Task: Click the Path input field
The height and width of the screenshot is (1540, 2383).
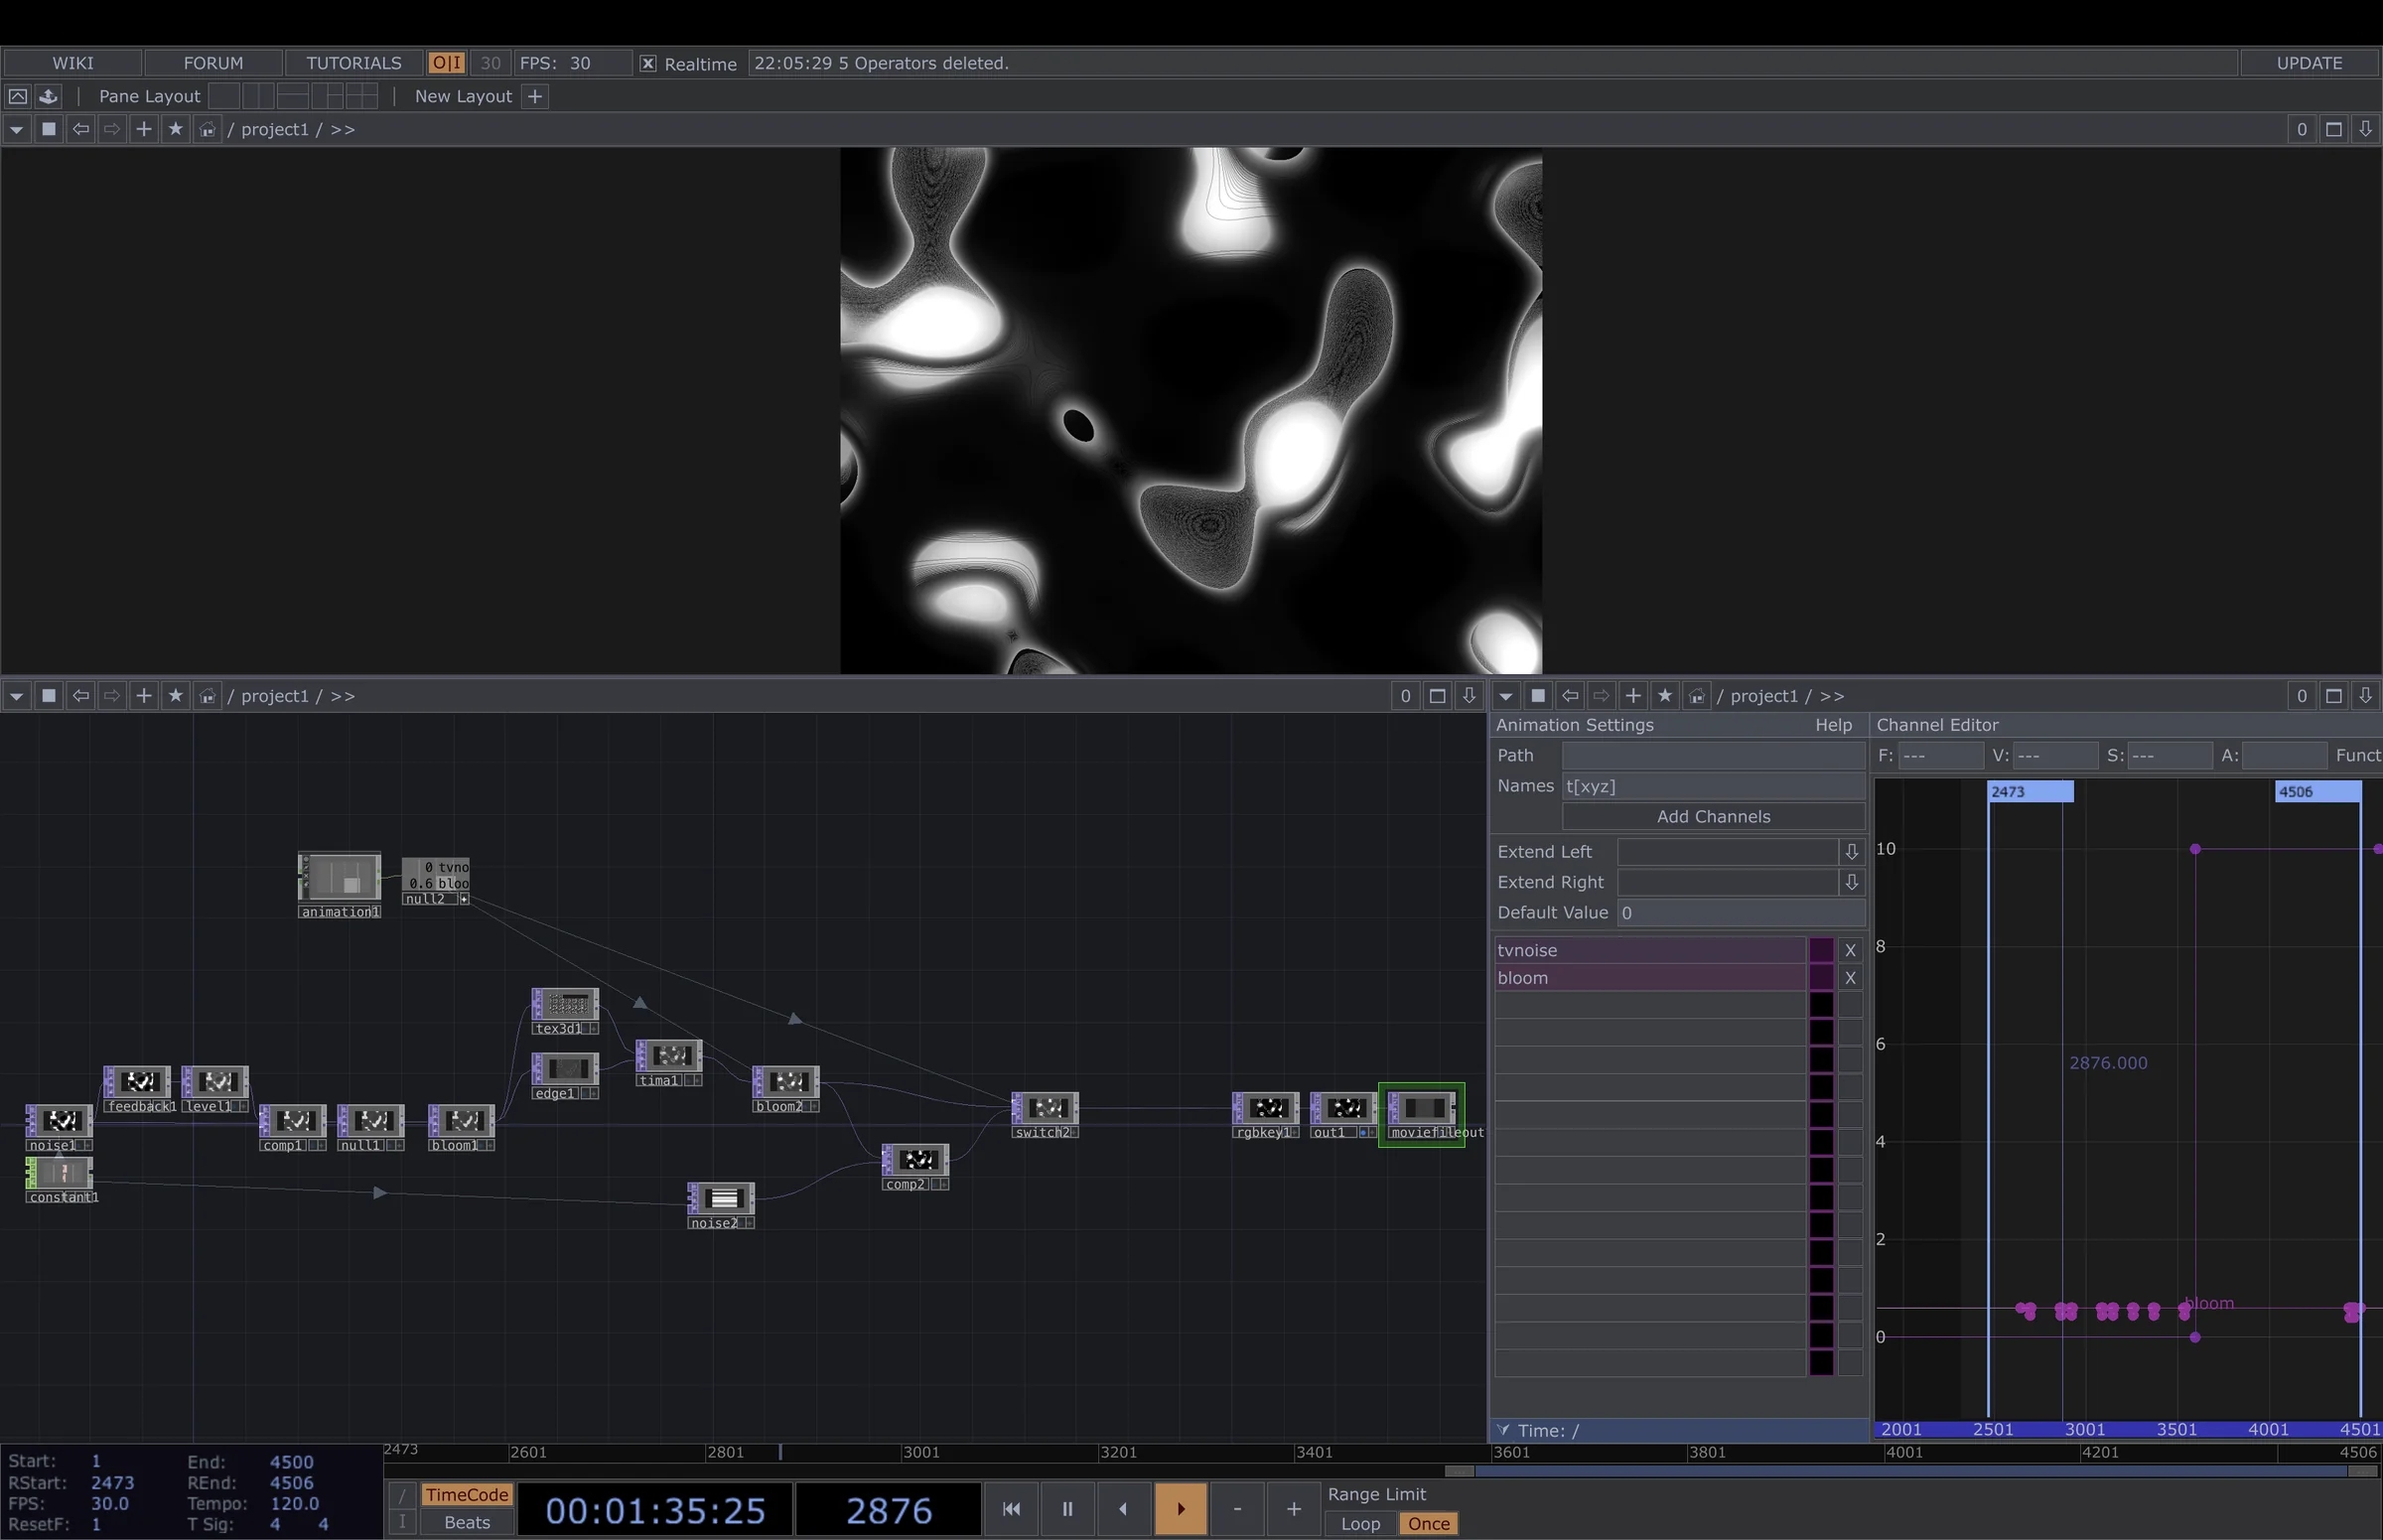Action: [1713, 755]
